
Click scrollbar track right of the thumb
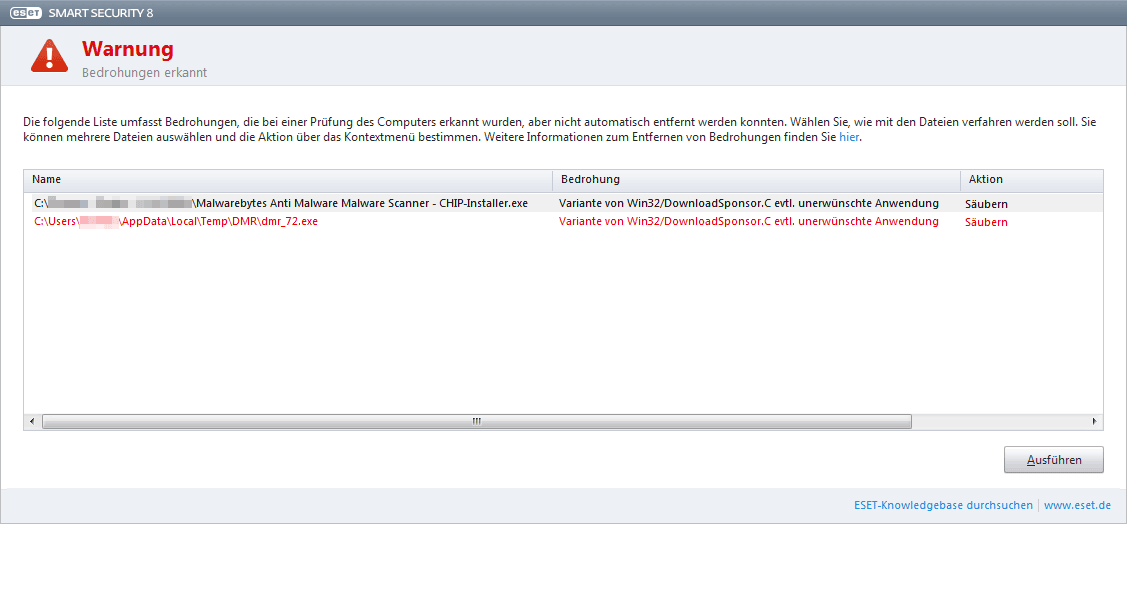click(1000, 422)
